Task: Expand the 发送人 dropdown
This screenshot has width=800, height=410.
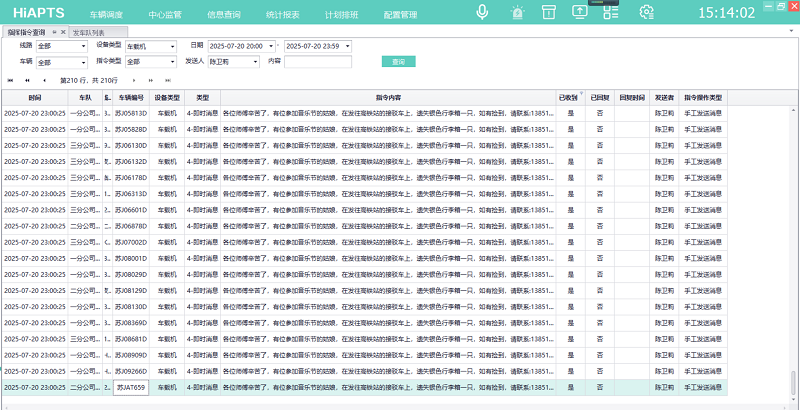Action: [256, 62]
